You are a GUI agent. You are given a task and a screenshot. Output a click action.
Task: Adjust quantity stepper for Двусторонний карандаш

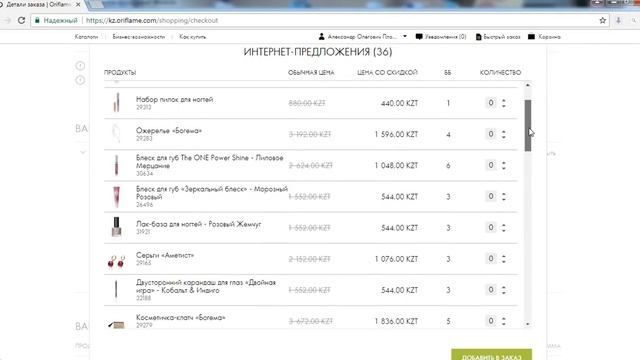[504, 290]
